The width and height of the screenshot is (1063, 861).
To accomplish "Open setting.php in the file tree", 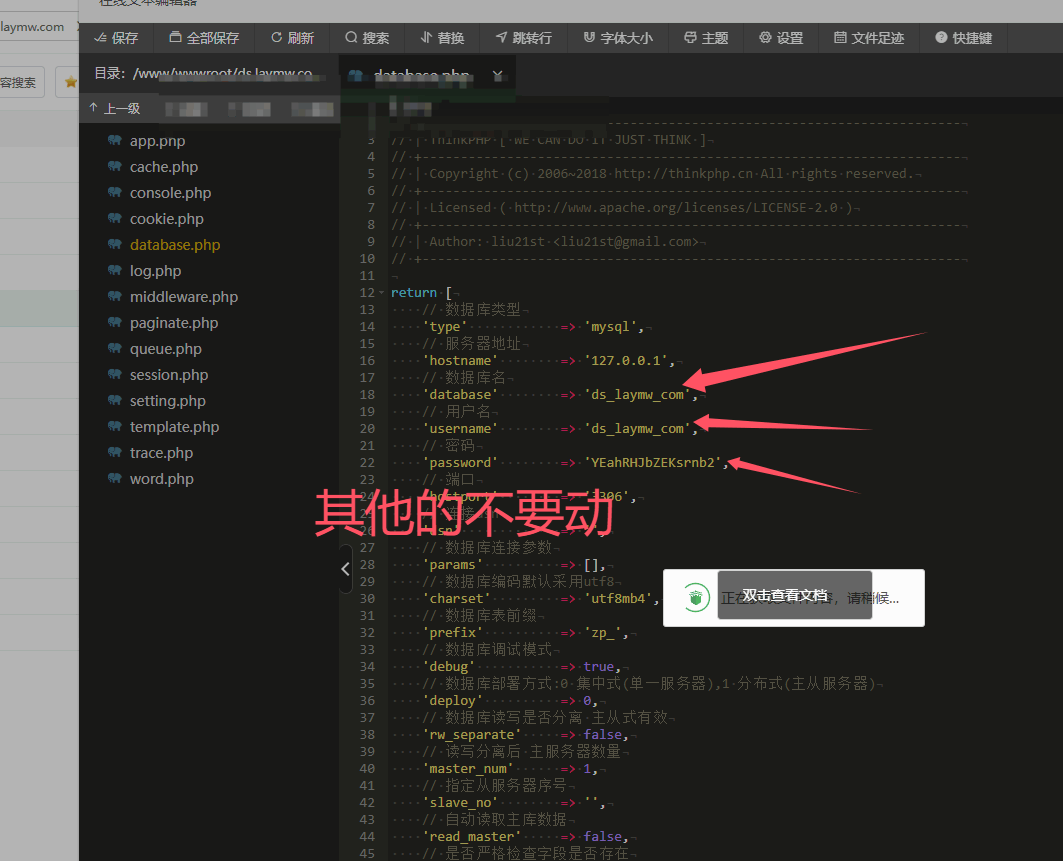I will point(167,401).
